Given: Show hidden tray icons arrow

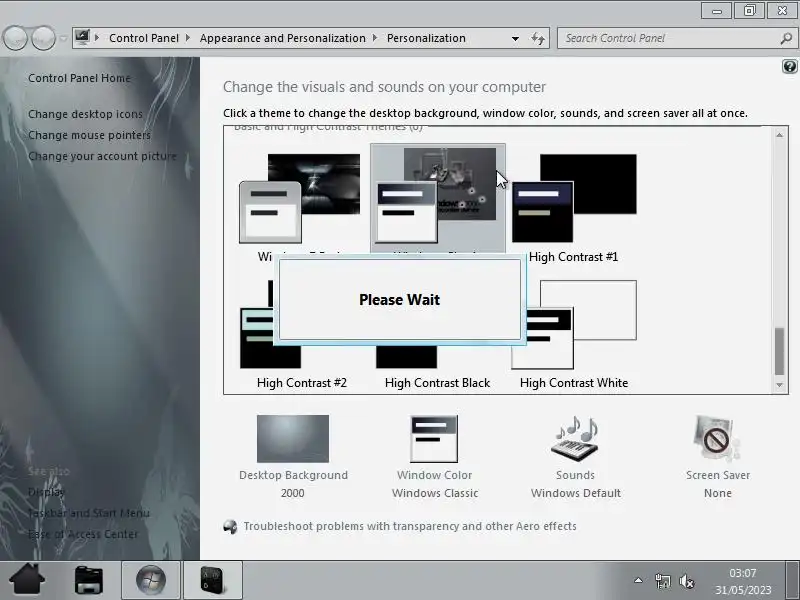Looking at the screenshot, I should click(638, 580).
